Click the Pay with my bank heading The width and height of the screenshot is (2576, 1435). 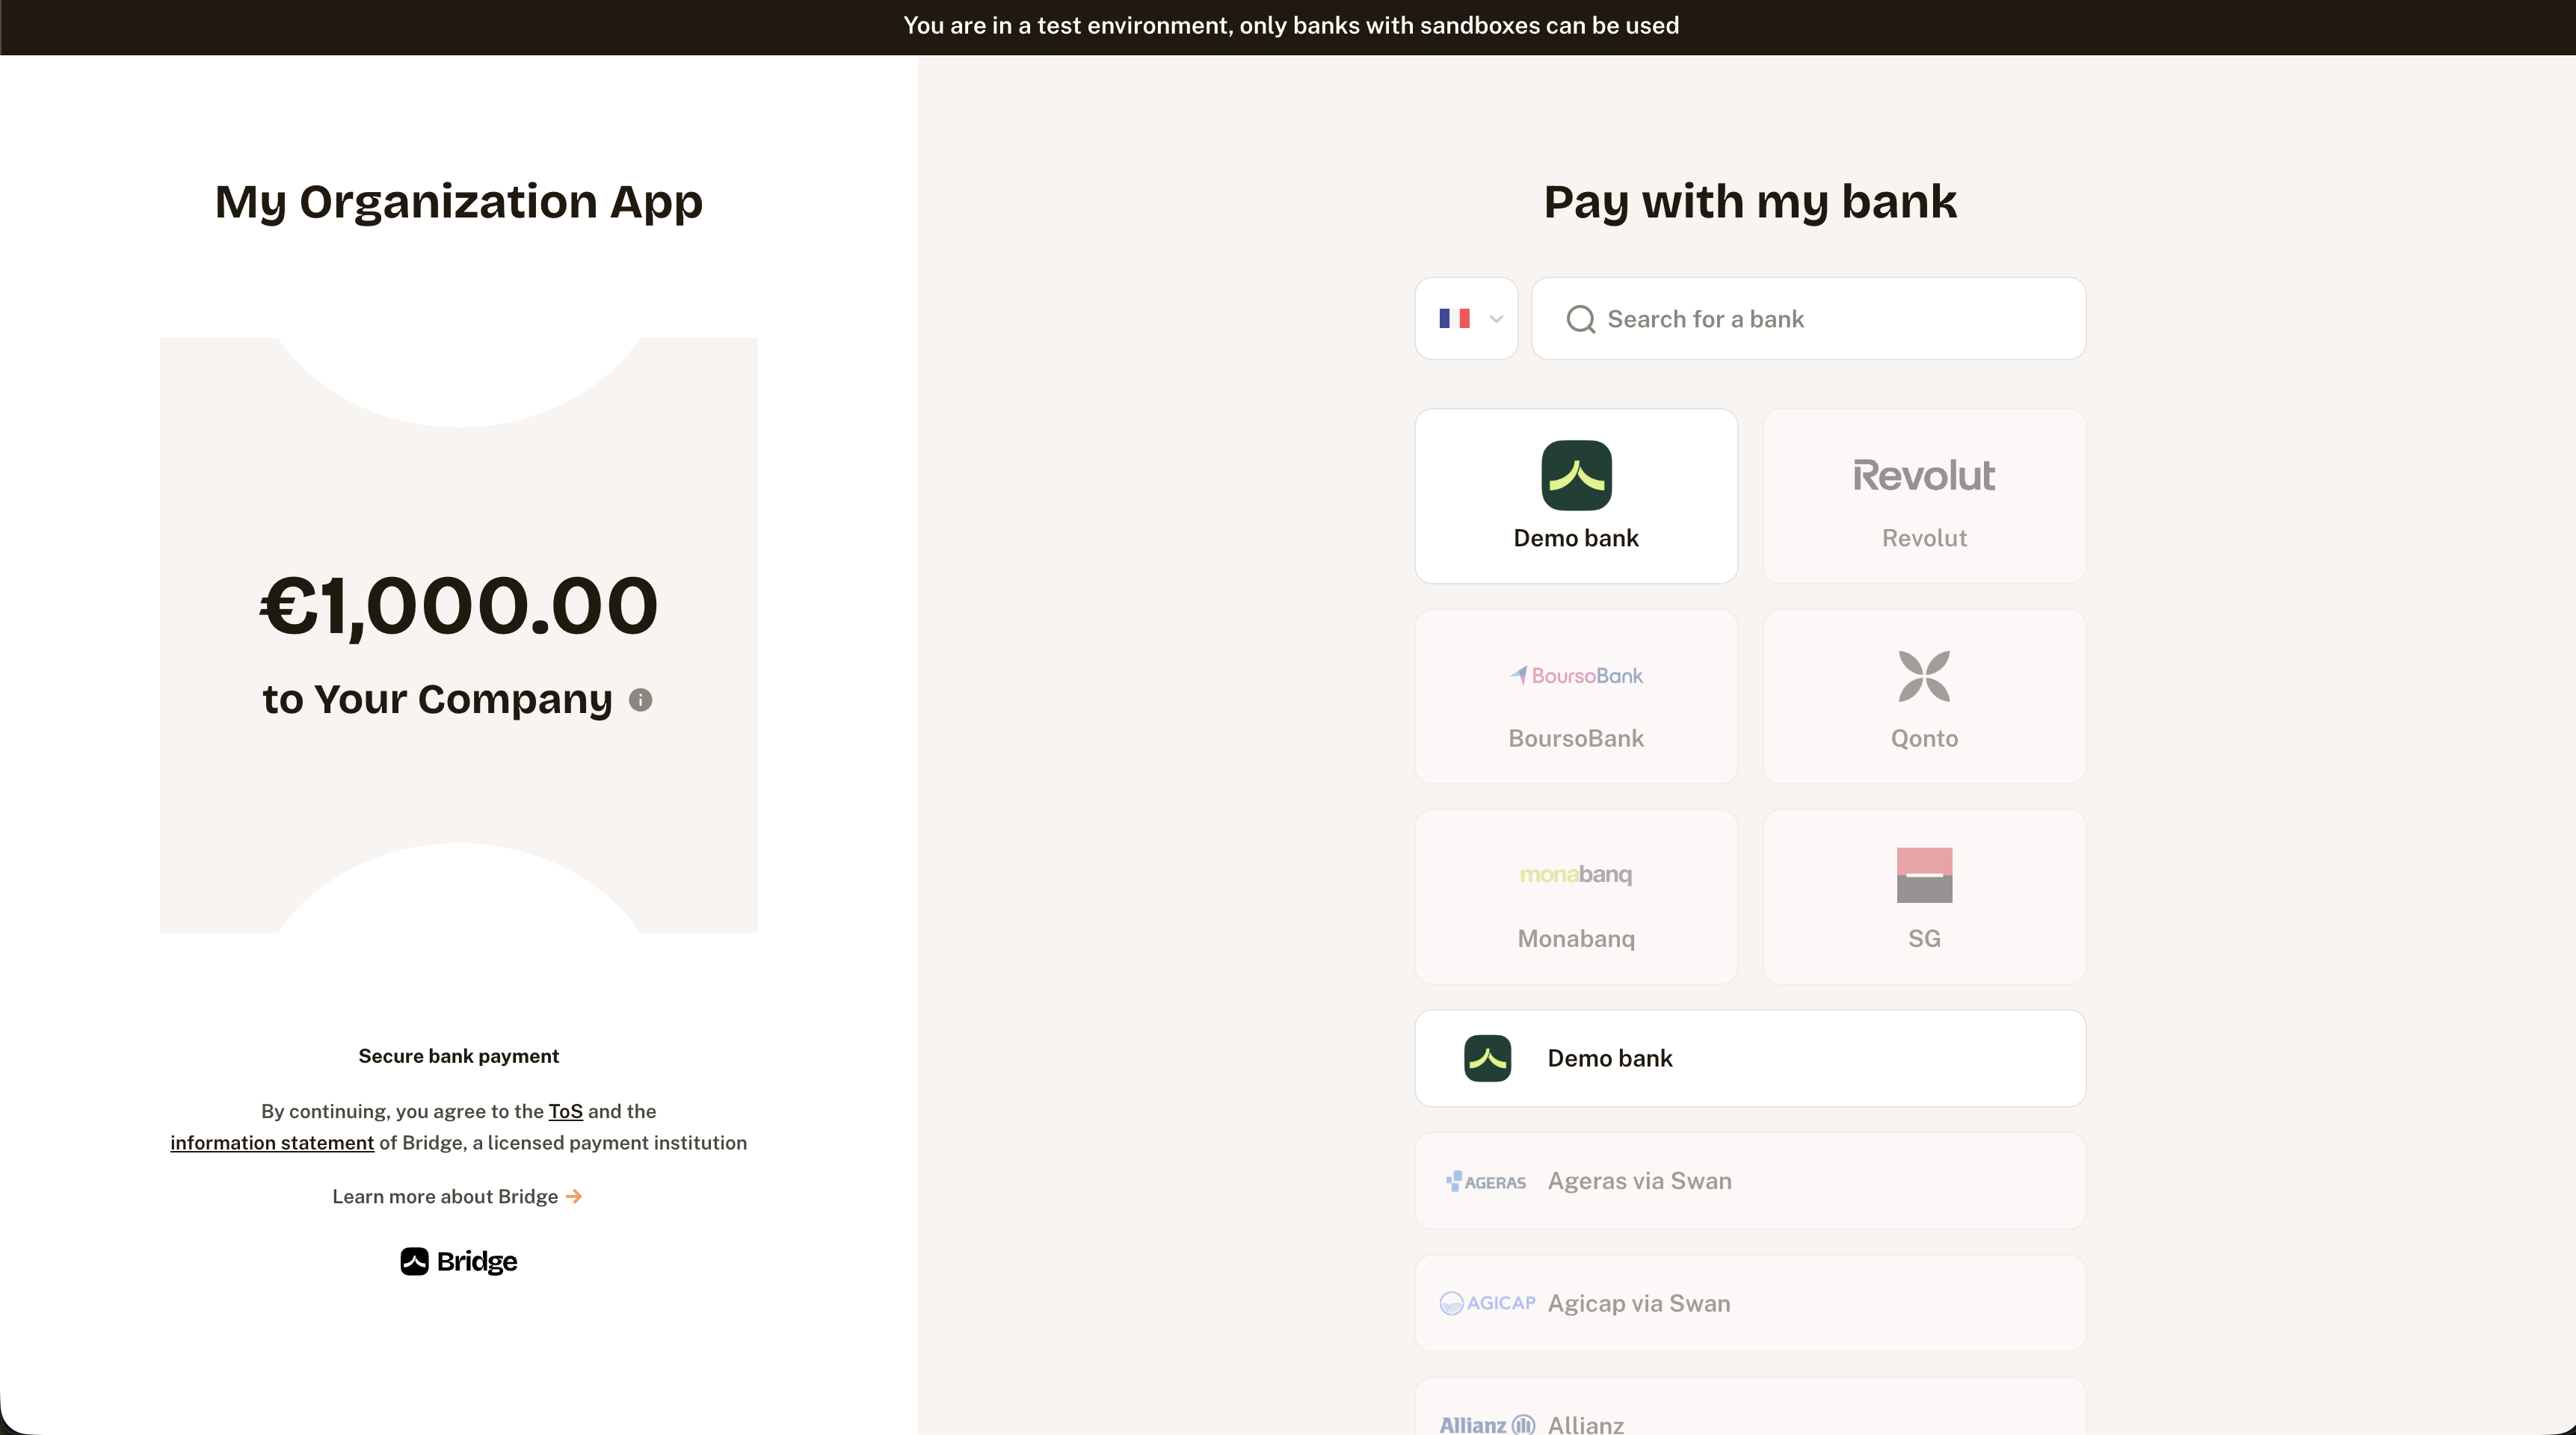point(1750,202)
